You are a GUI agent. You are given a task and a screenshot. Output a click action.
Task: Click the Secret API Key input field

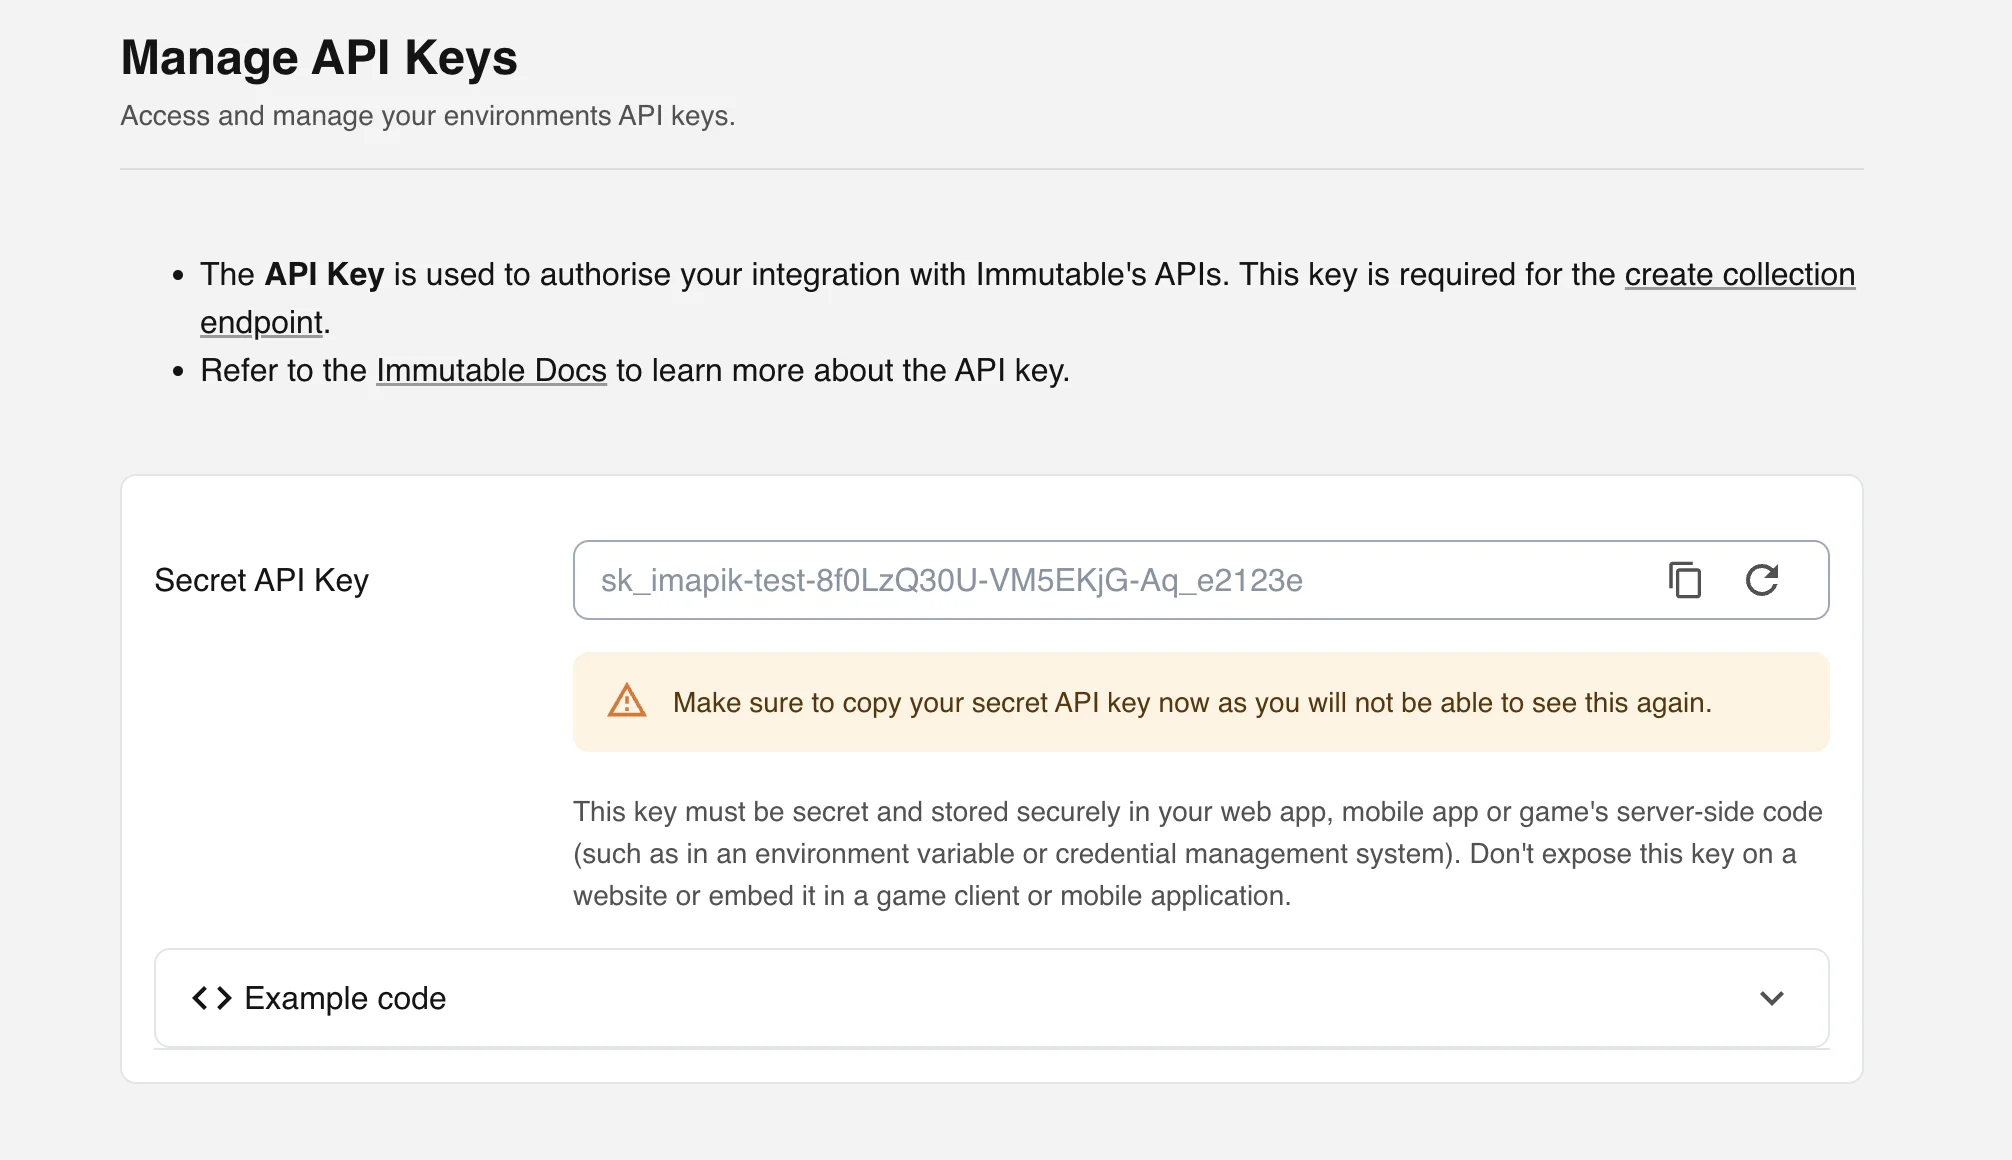[1100, 580]
